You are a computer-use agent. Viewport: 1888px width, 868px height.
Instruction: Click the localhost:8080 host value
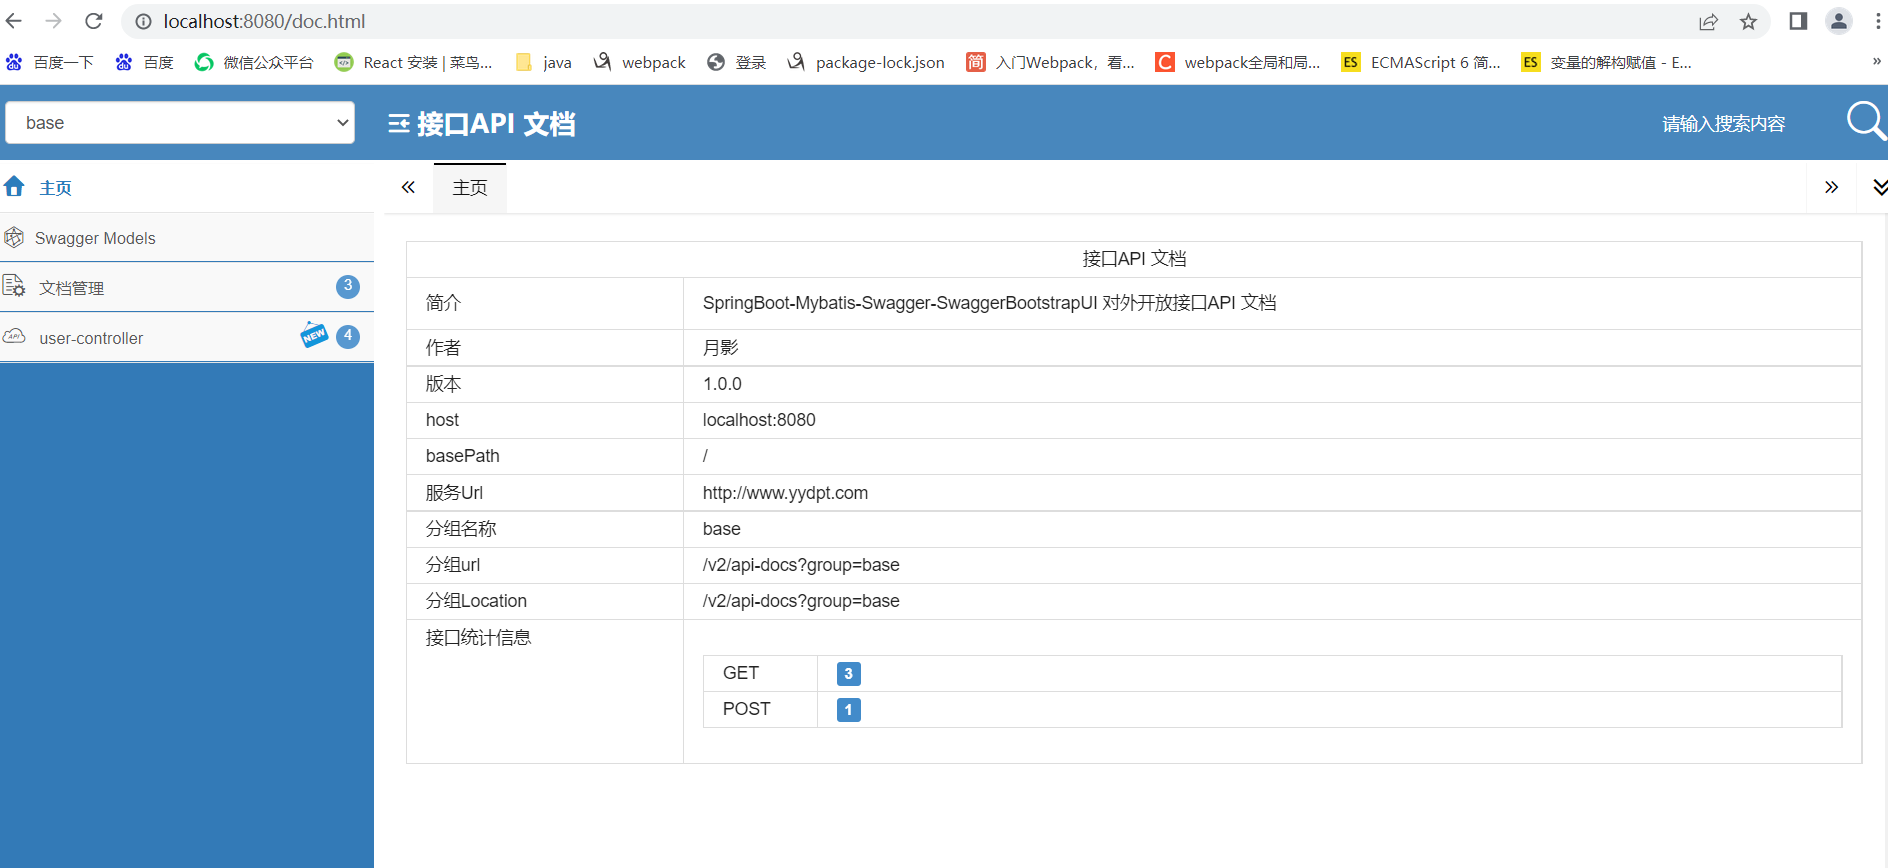point(759,420)
